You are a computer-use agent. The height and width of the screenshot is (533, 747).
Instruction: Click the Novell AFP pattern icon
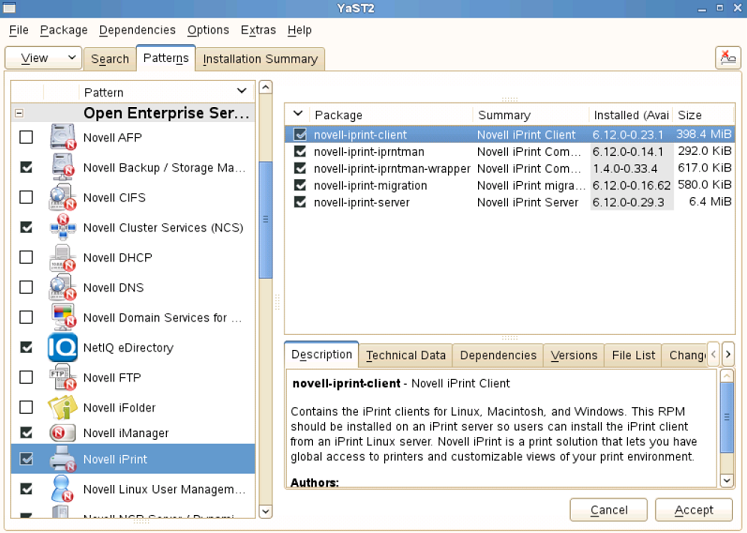click(x=62, y=137)
